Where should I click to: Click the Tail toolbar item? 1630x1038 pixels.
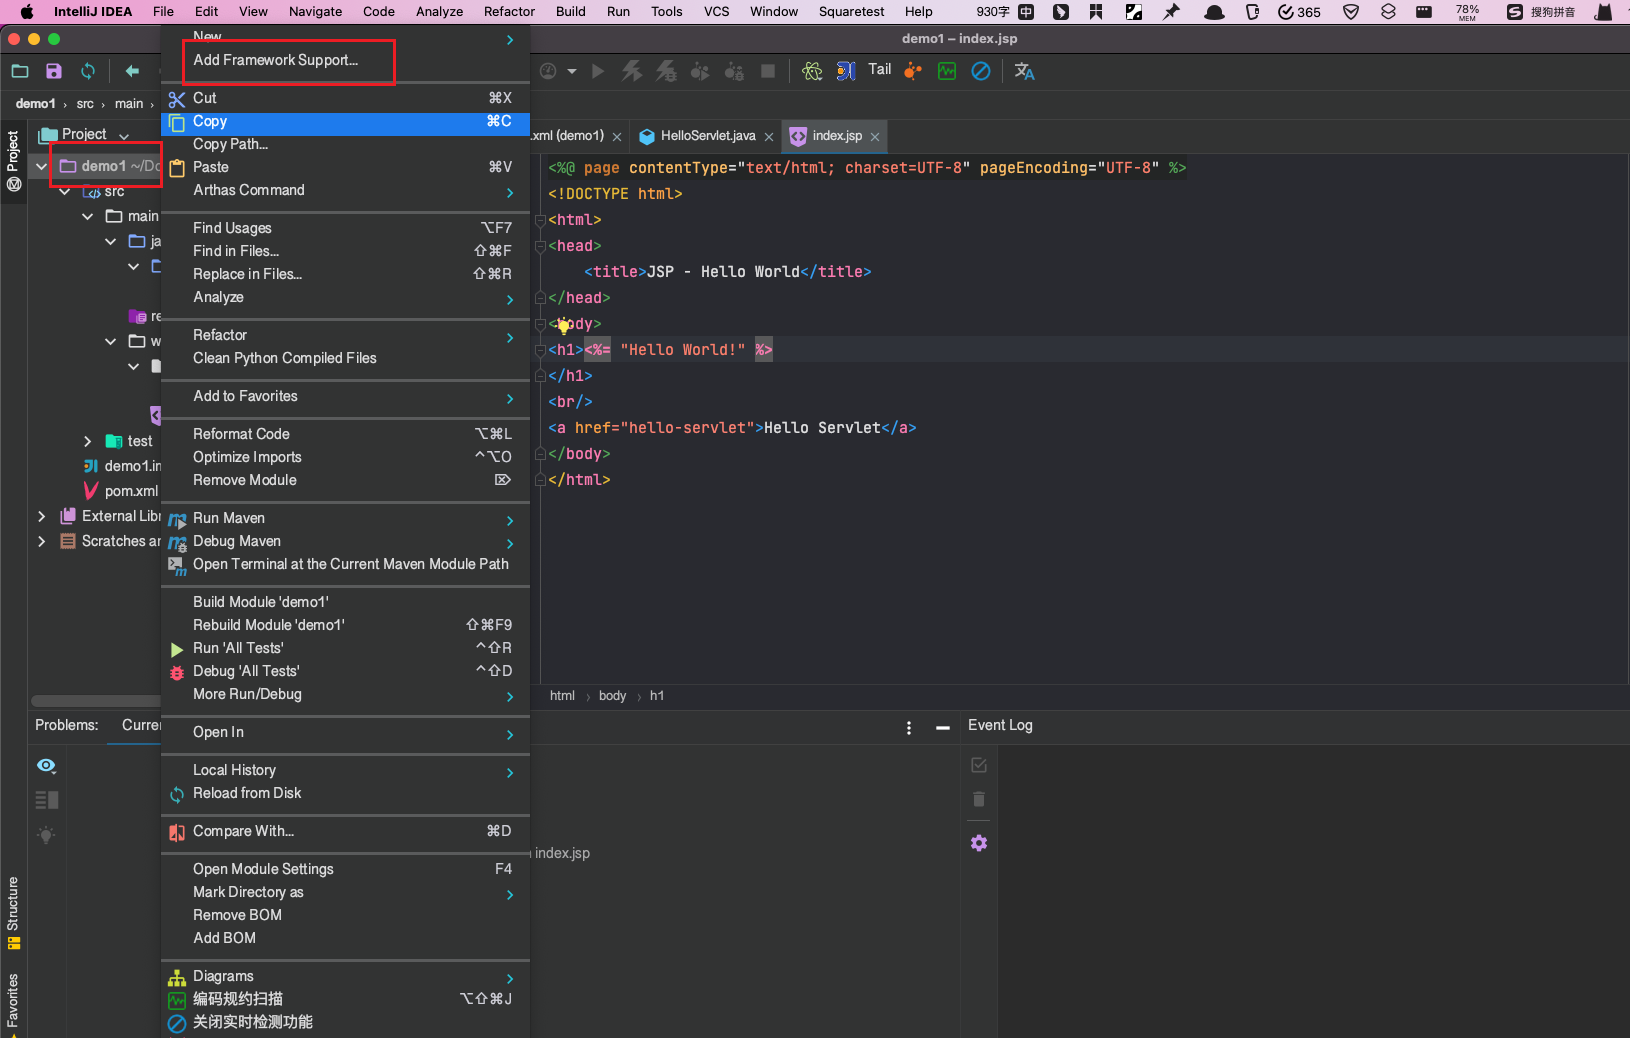point(880,69)
